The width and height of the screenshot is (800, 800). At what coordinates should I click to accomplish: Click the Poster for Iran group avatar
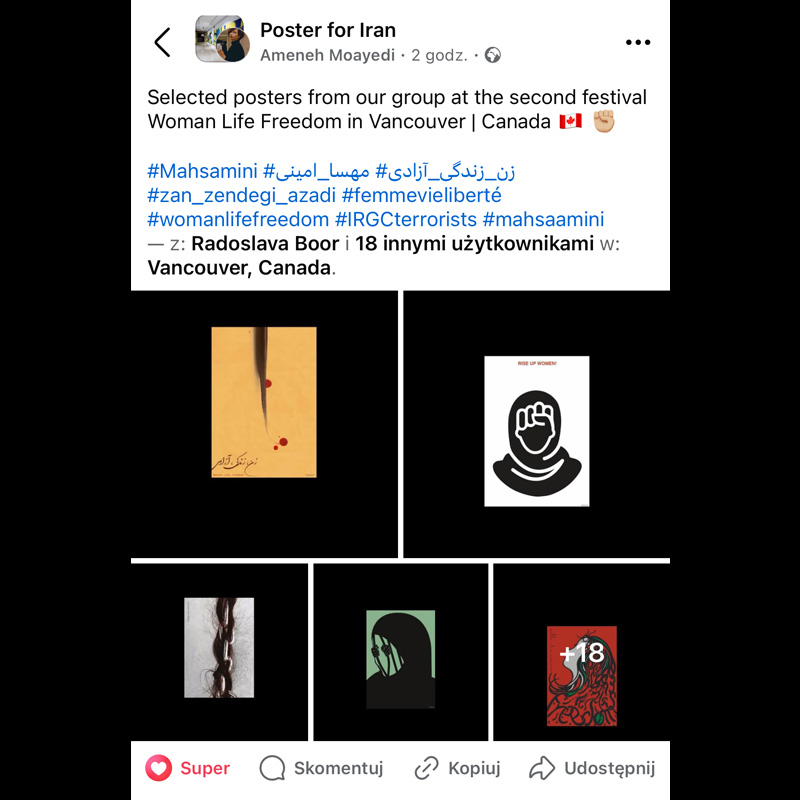(222, 39)
